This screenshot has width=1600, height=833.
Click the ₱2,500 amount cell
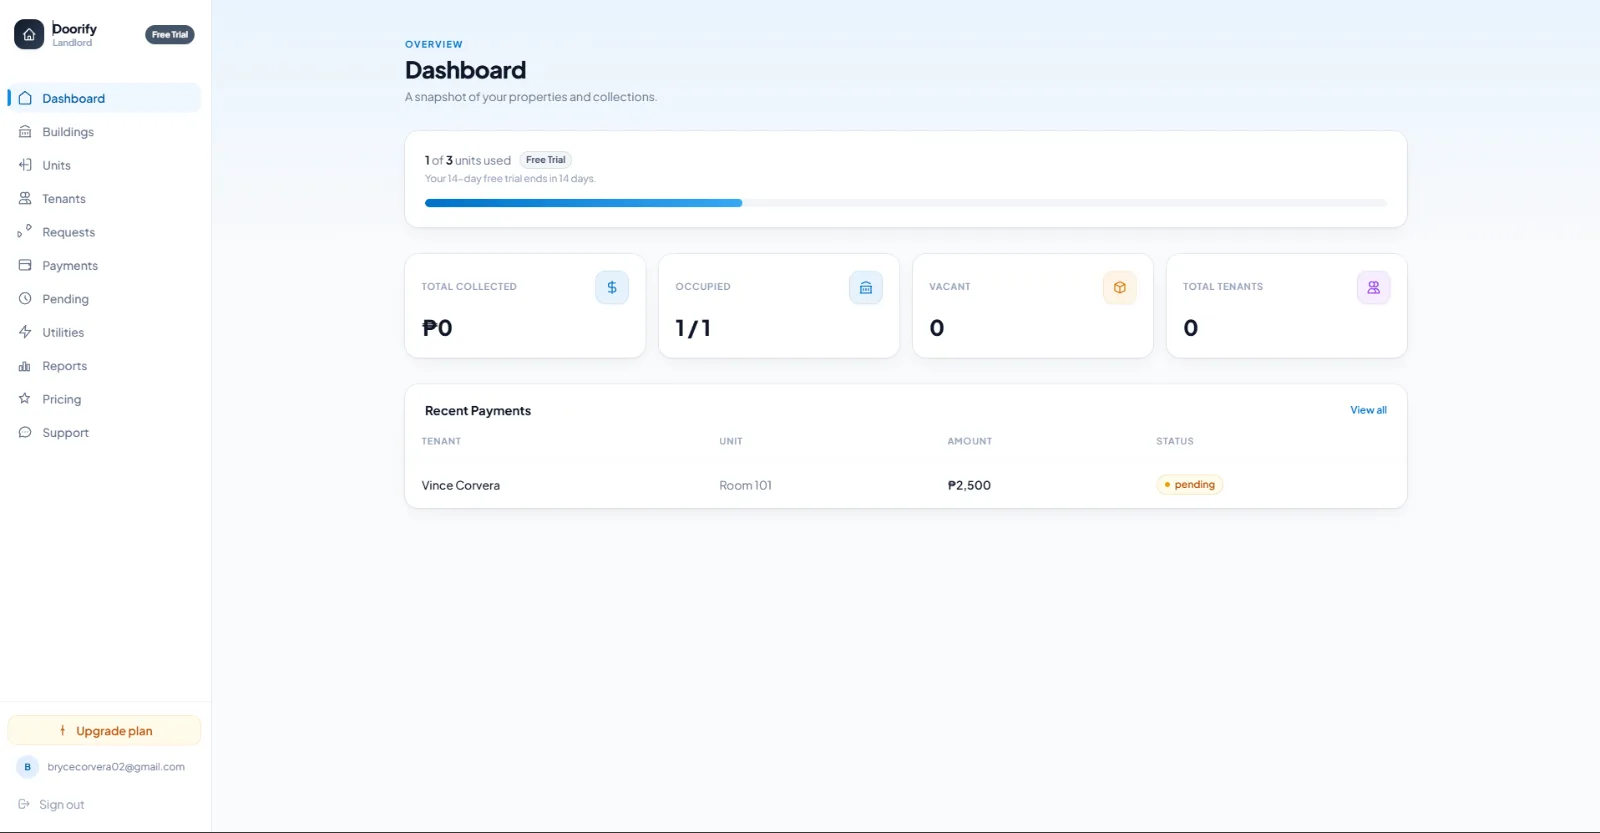(x=969, y=485)
